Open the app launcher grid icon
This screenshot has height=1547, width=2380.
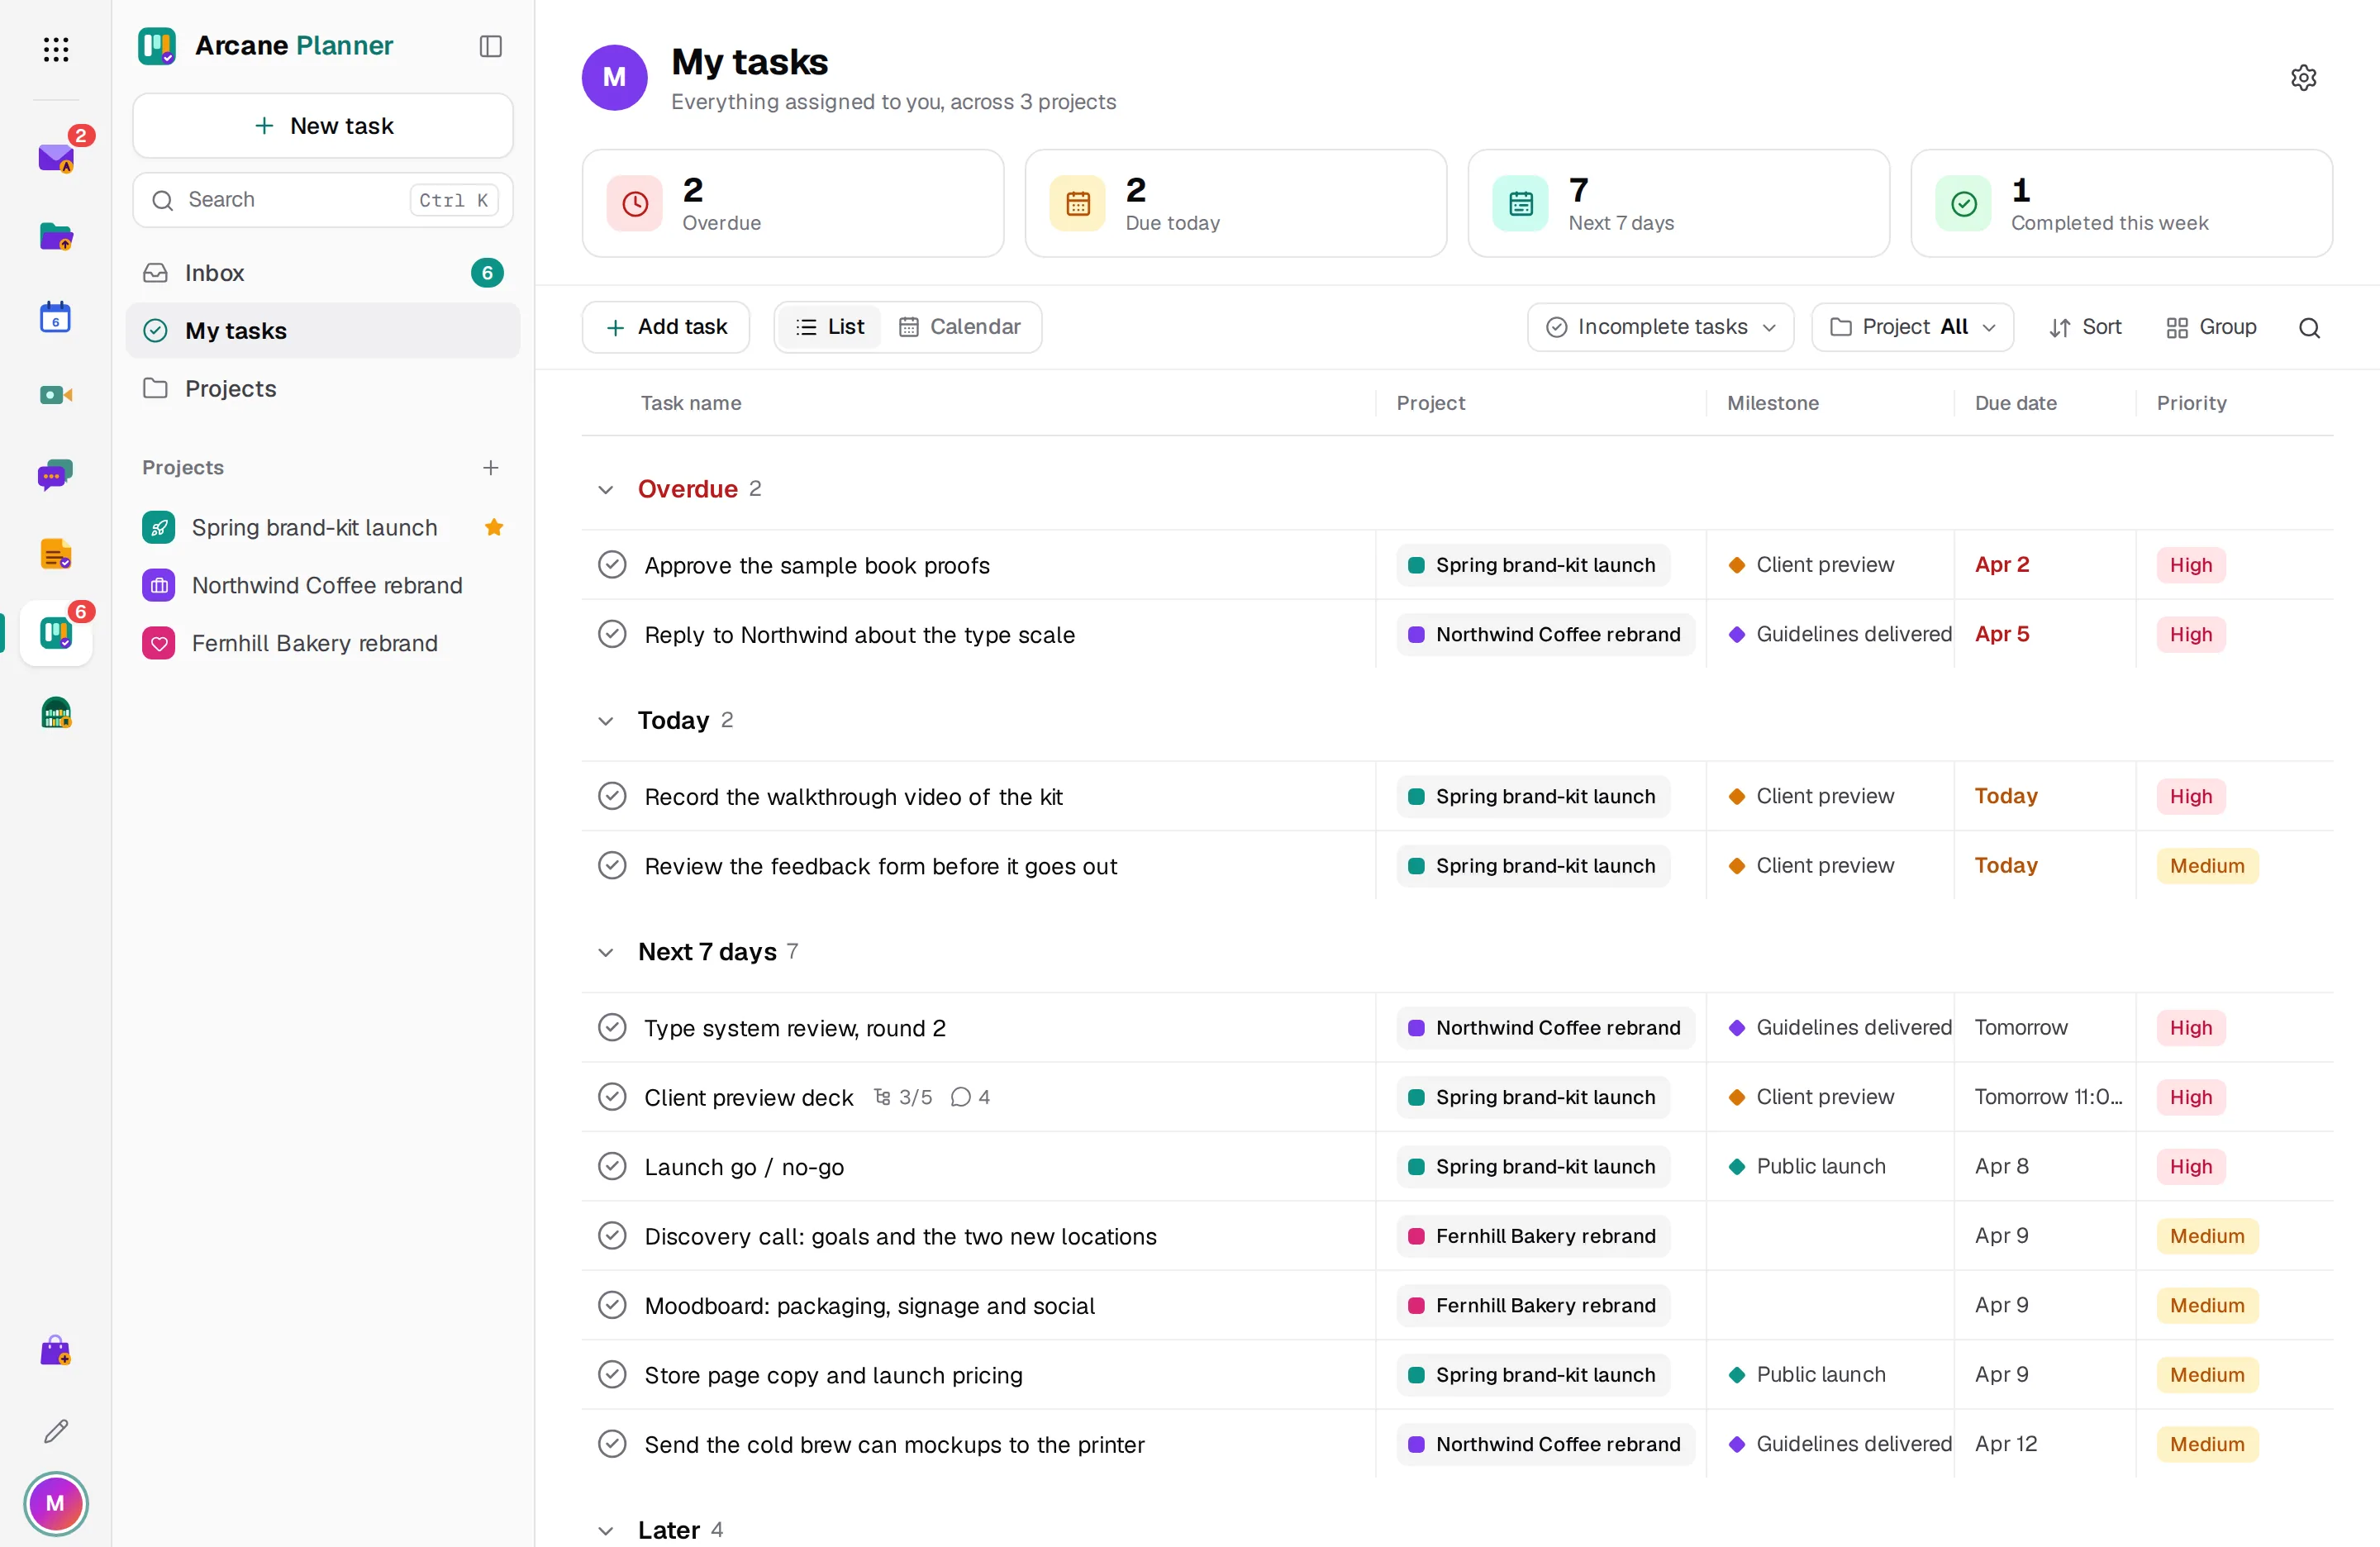pos(56,49)
